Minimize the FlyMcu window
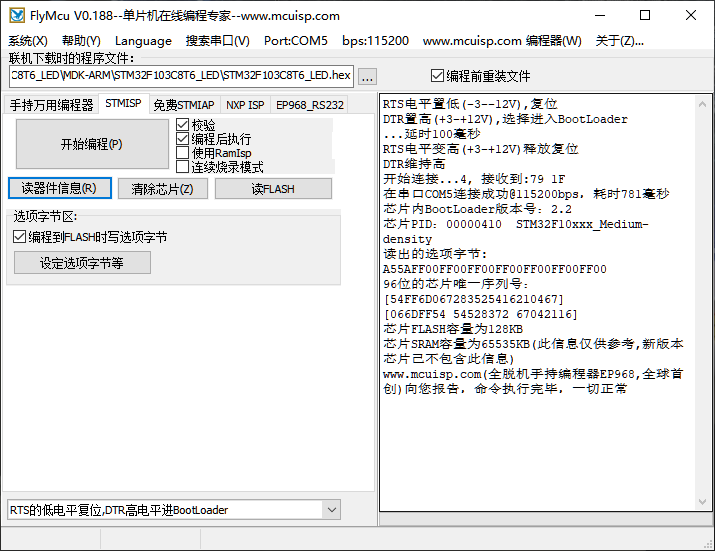Screen dimensions: 715x551 click(600, 16)
